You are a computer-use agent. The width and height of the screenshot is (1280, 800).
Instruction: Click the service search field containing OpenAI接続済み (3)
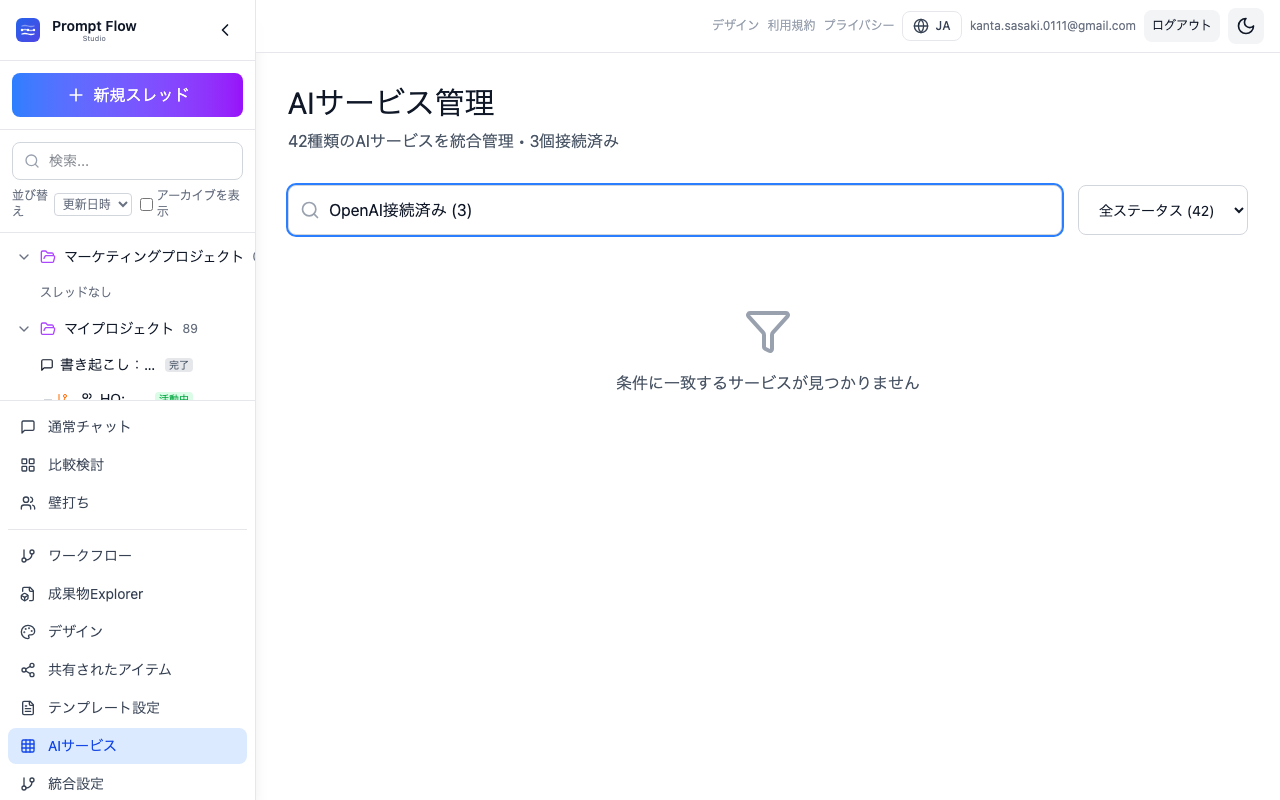point(675,210)
